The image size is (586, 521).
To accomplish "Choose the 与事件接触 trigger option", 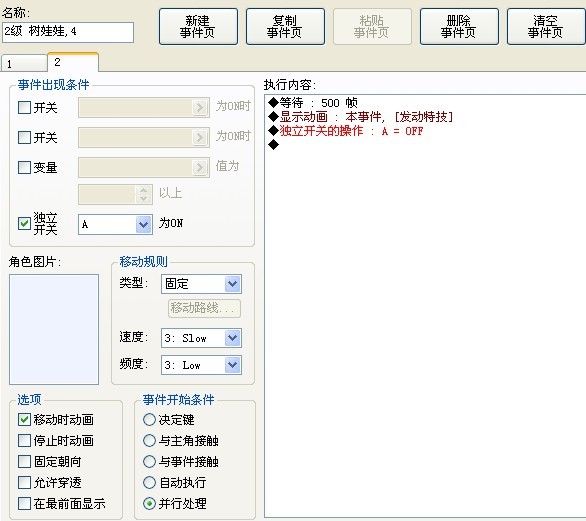I will [149, 461].
